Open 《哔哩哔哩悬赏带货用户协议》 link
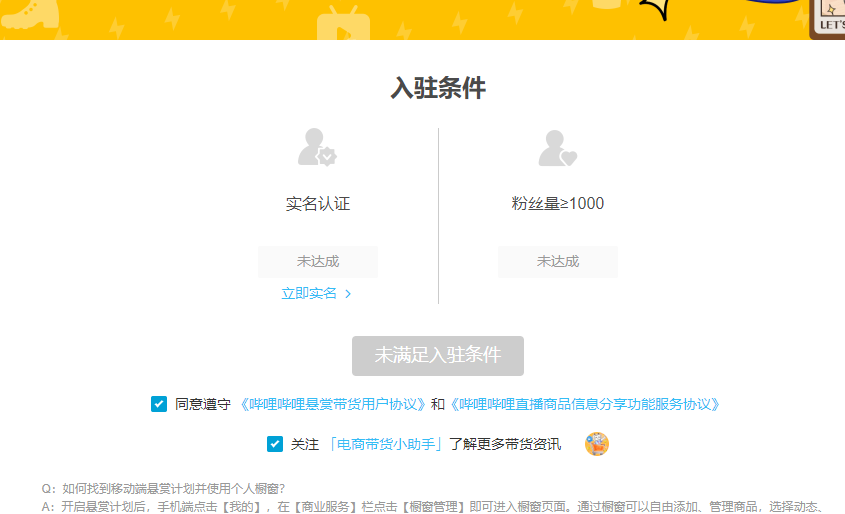 [332, 404]
